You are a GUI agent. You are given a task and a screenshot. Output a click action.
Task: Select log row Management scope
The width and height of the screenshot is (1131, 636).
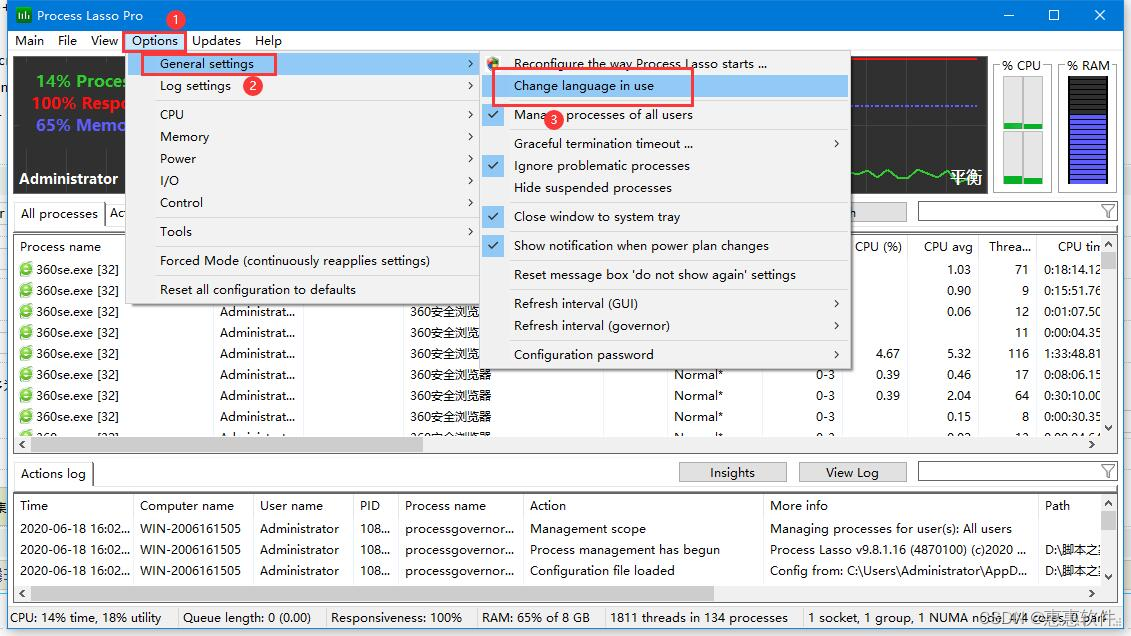(x=555, y=529)
